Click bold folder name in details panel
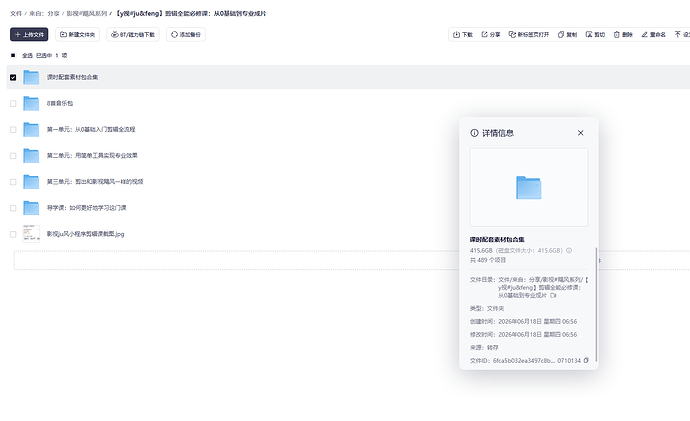 click(x=497, y=240)
